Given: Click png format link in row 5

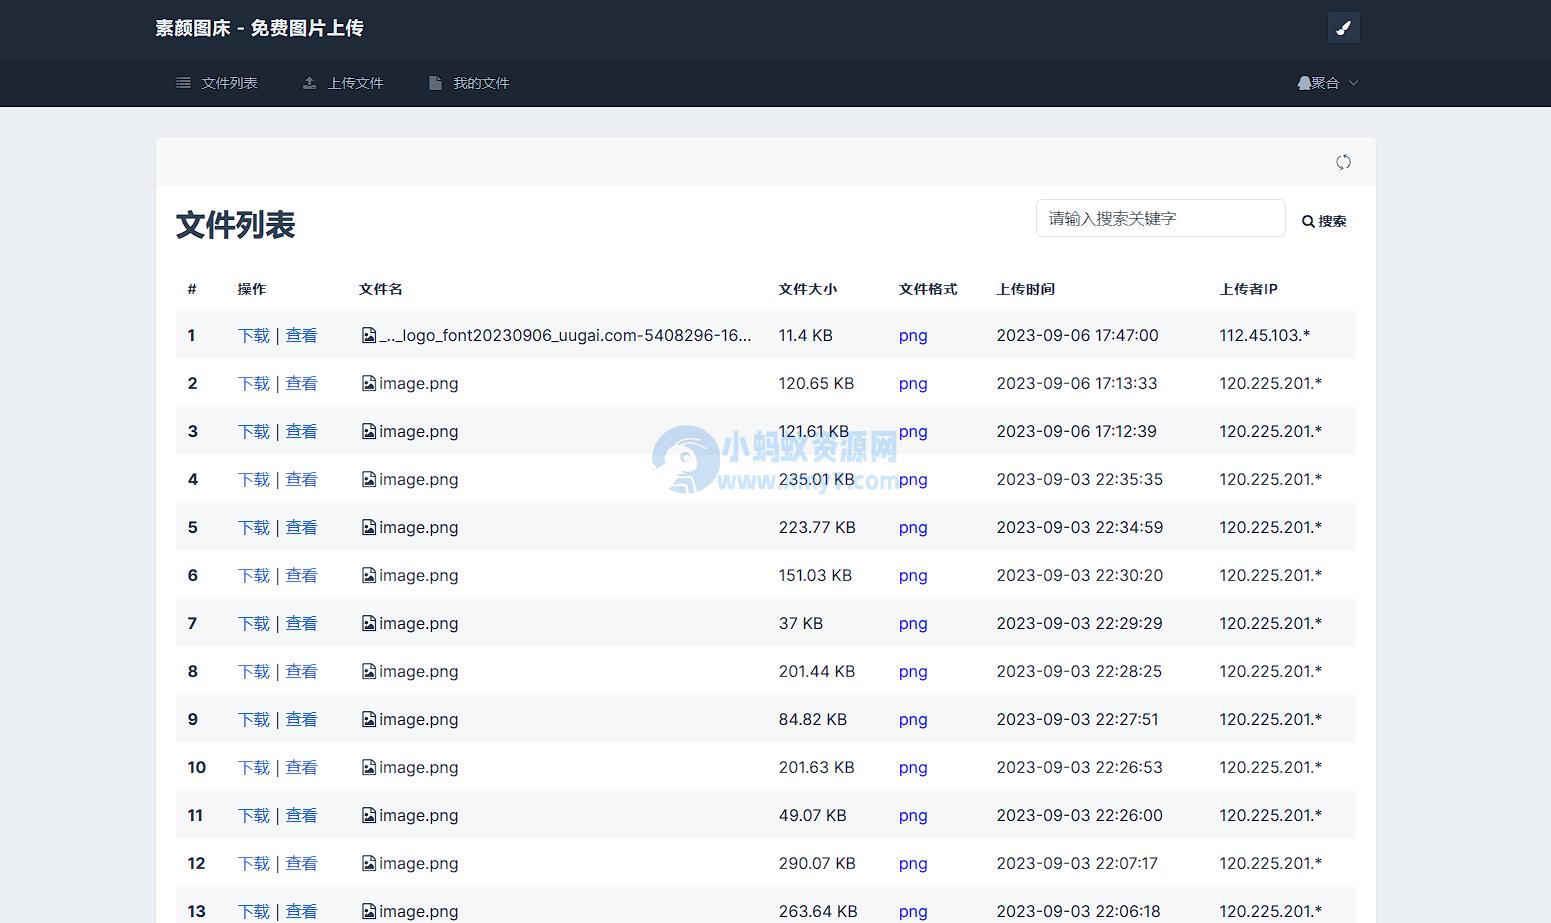Looking at the screenshot, I should pyautogui.click(x=913, y=527).
